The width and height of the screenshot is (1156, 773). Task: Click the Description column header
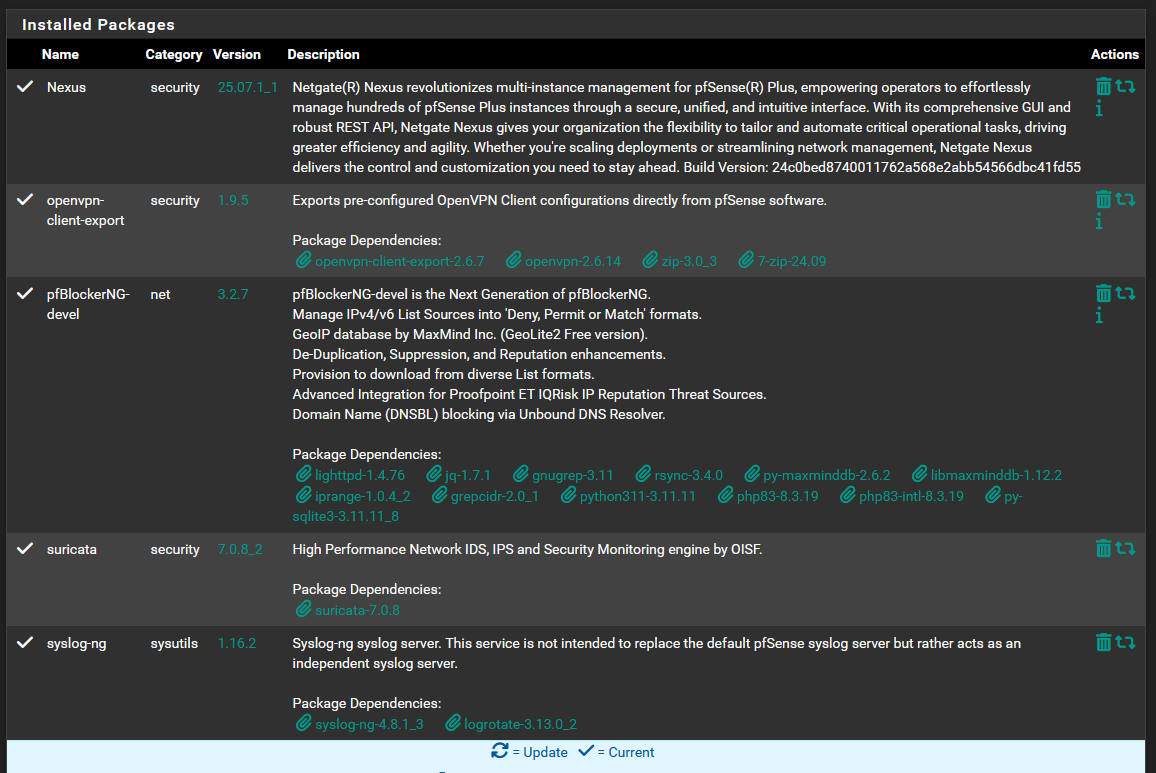pyautogui.click(x=323, y=55)
